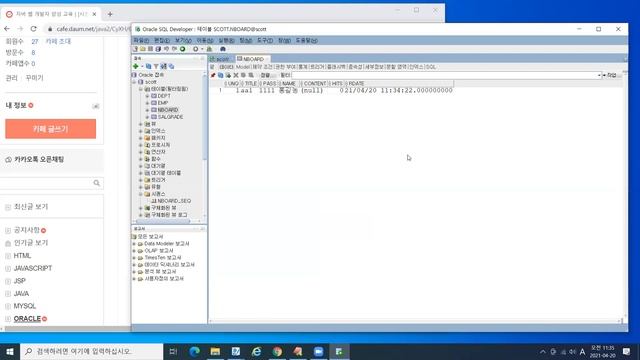Expand the SALGRADE table node
Image resolution: width=640 pixels, height=360 pixels.
pos(147,117)
